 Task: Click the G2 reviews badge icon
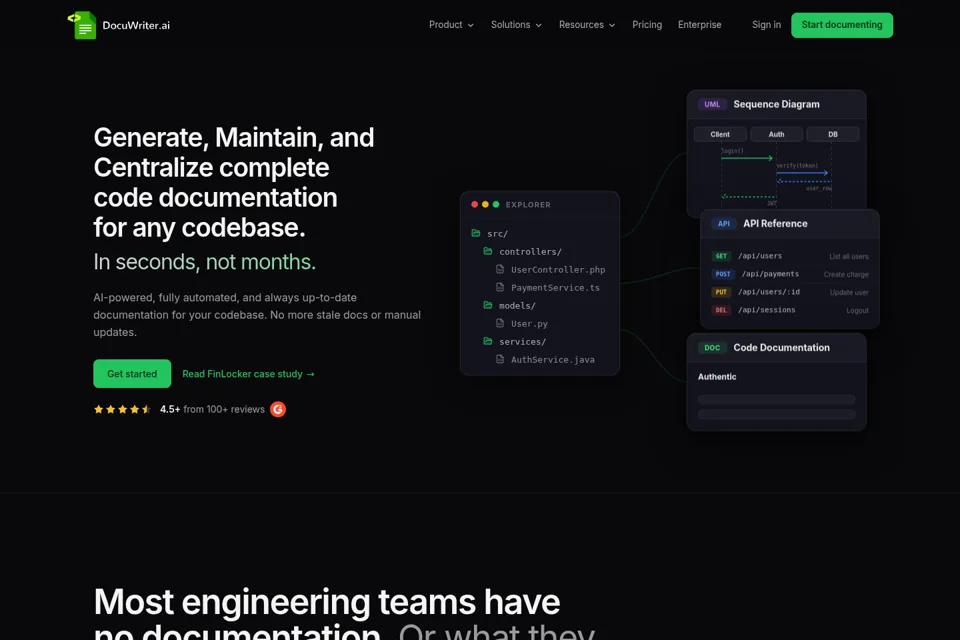click(x=278, y=409)
